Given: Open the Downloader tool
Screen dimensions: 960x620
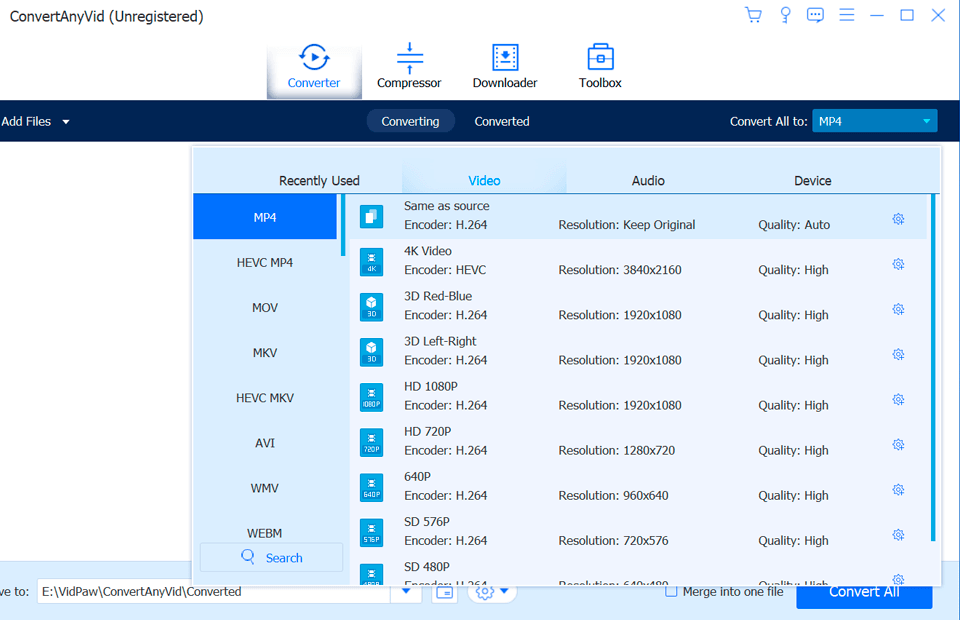Looking at the screenshot, I should point(504,64).
